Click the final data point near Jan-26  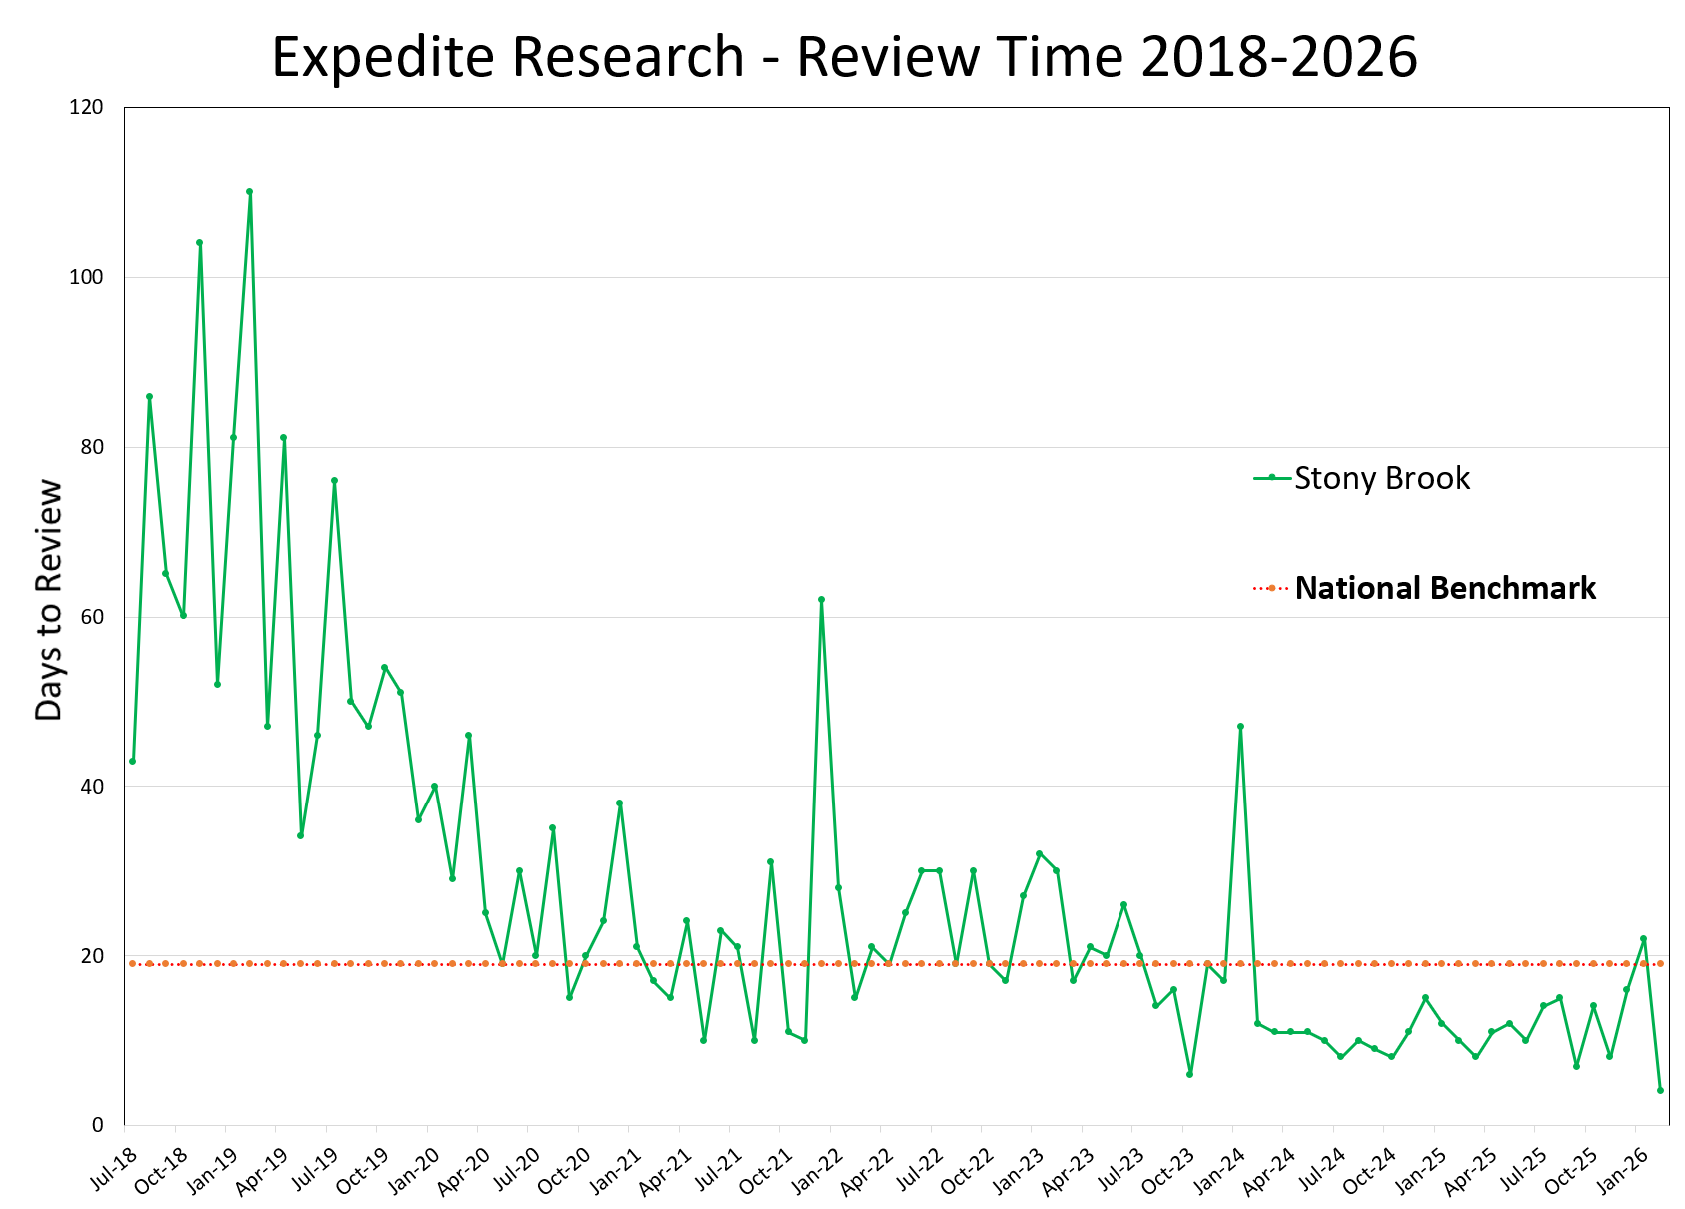tap(1662, 1089)
